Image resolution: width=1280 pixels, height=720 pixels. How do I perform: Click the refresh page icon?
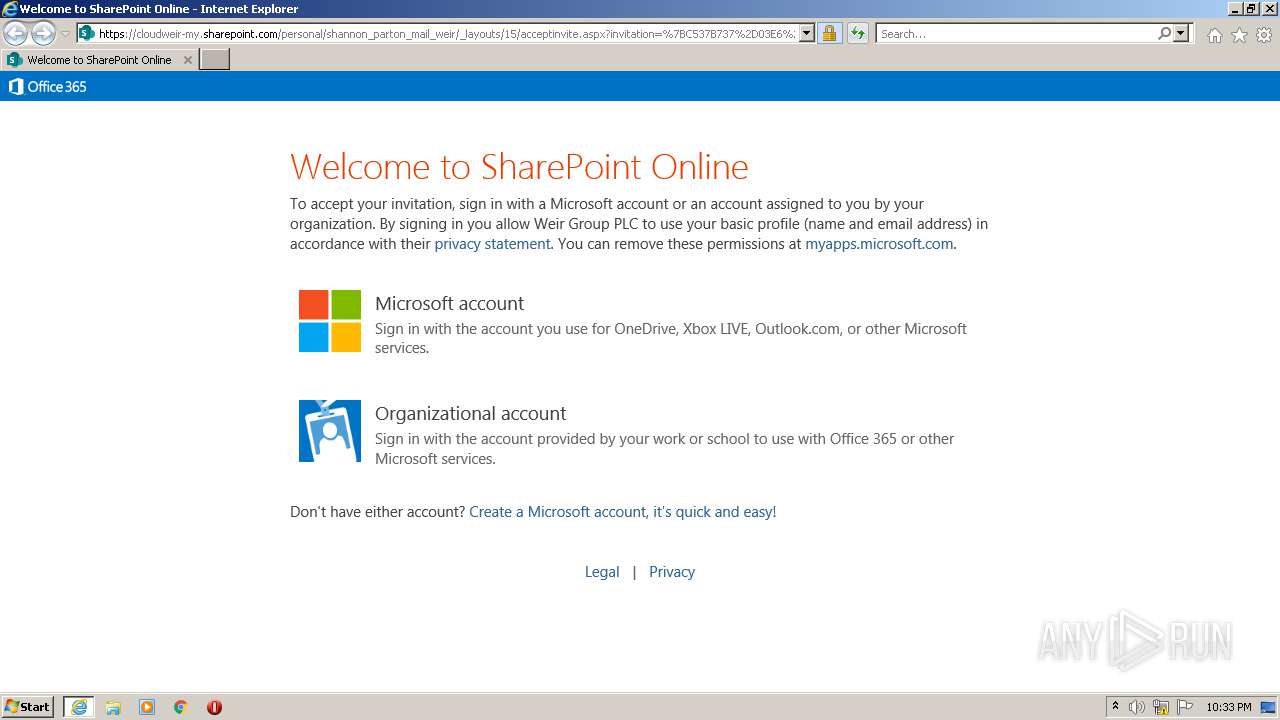click(x=858, y=33)
